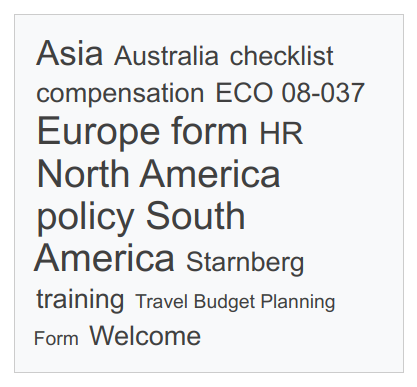Open the Travel Budget Planning Form tag

click(235, 302)
